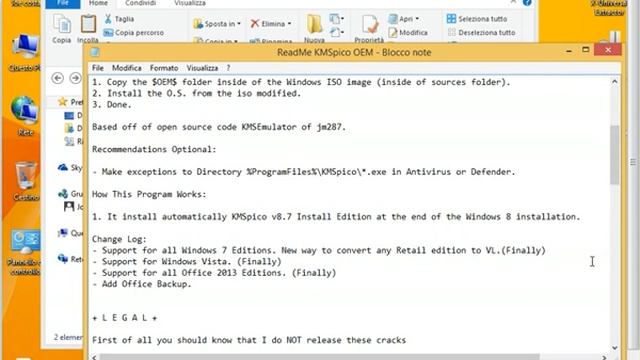Open the File tab in Explorer
Screen dimensions: 640x360
(x=62, y=3)
